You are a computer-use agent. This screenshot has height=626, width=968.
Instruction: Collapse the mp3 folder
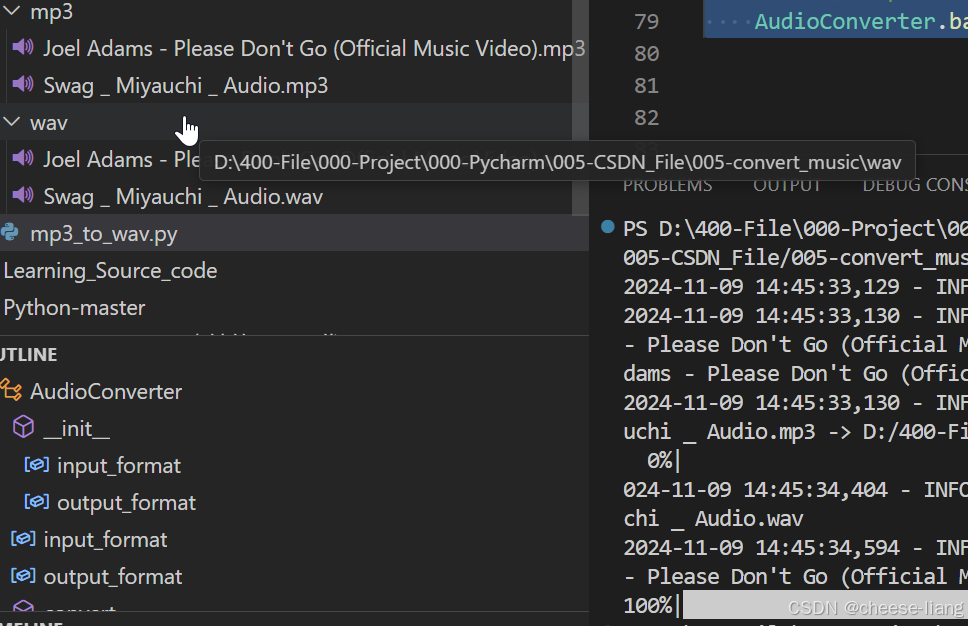click(11, 11)
